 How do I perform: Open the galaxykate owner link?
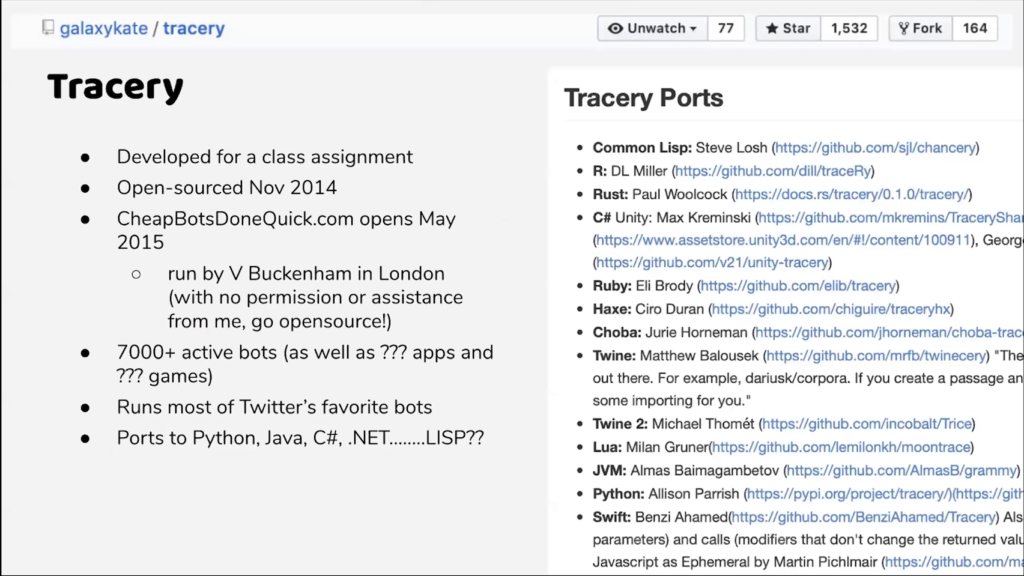104,28
